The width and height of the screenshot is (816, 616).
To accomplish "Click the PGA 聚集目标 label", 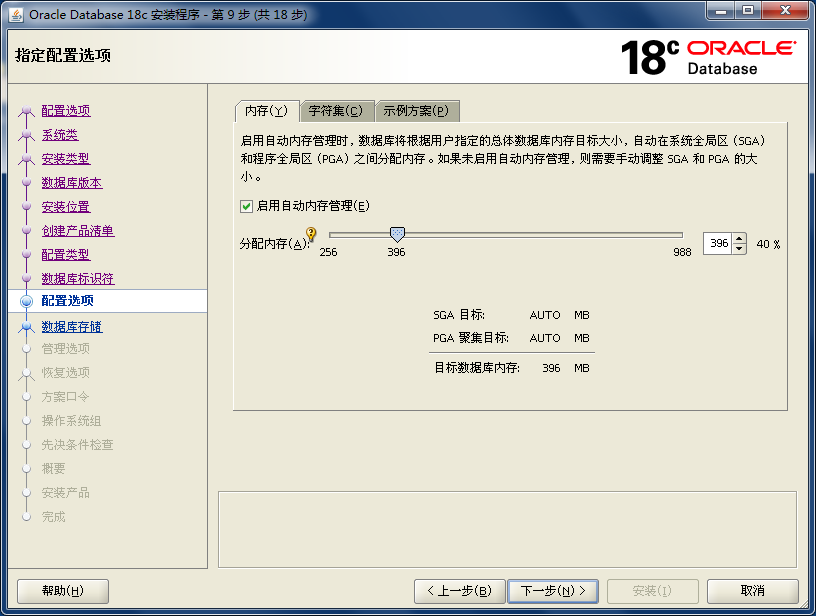I will click(x=471, y=338).
